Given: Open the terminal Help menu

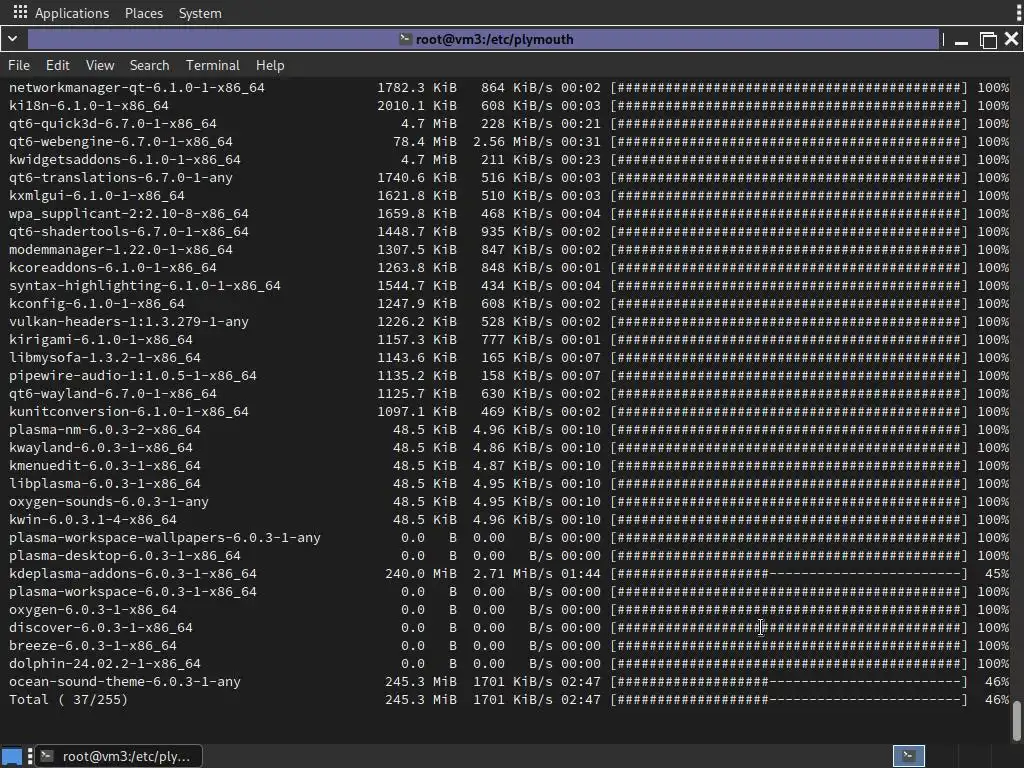Looking at the screenshot, I should point(270,65).
